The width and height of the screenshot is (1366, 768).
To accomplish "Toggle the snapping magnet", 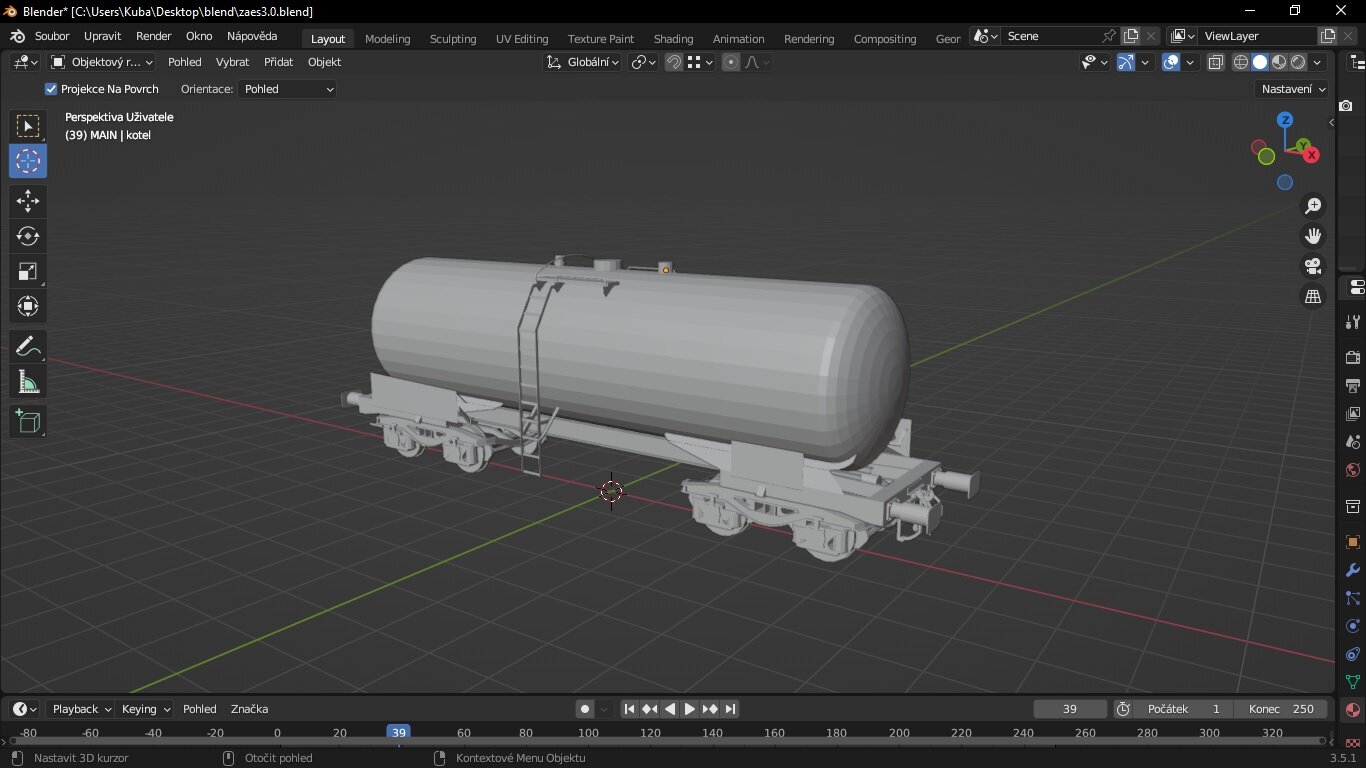I will 674,62.
